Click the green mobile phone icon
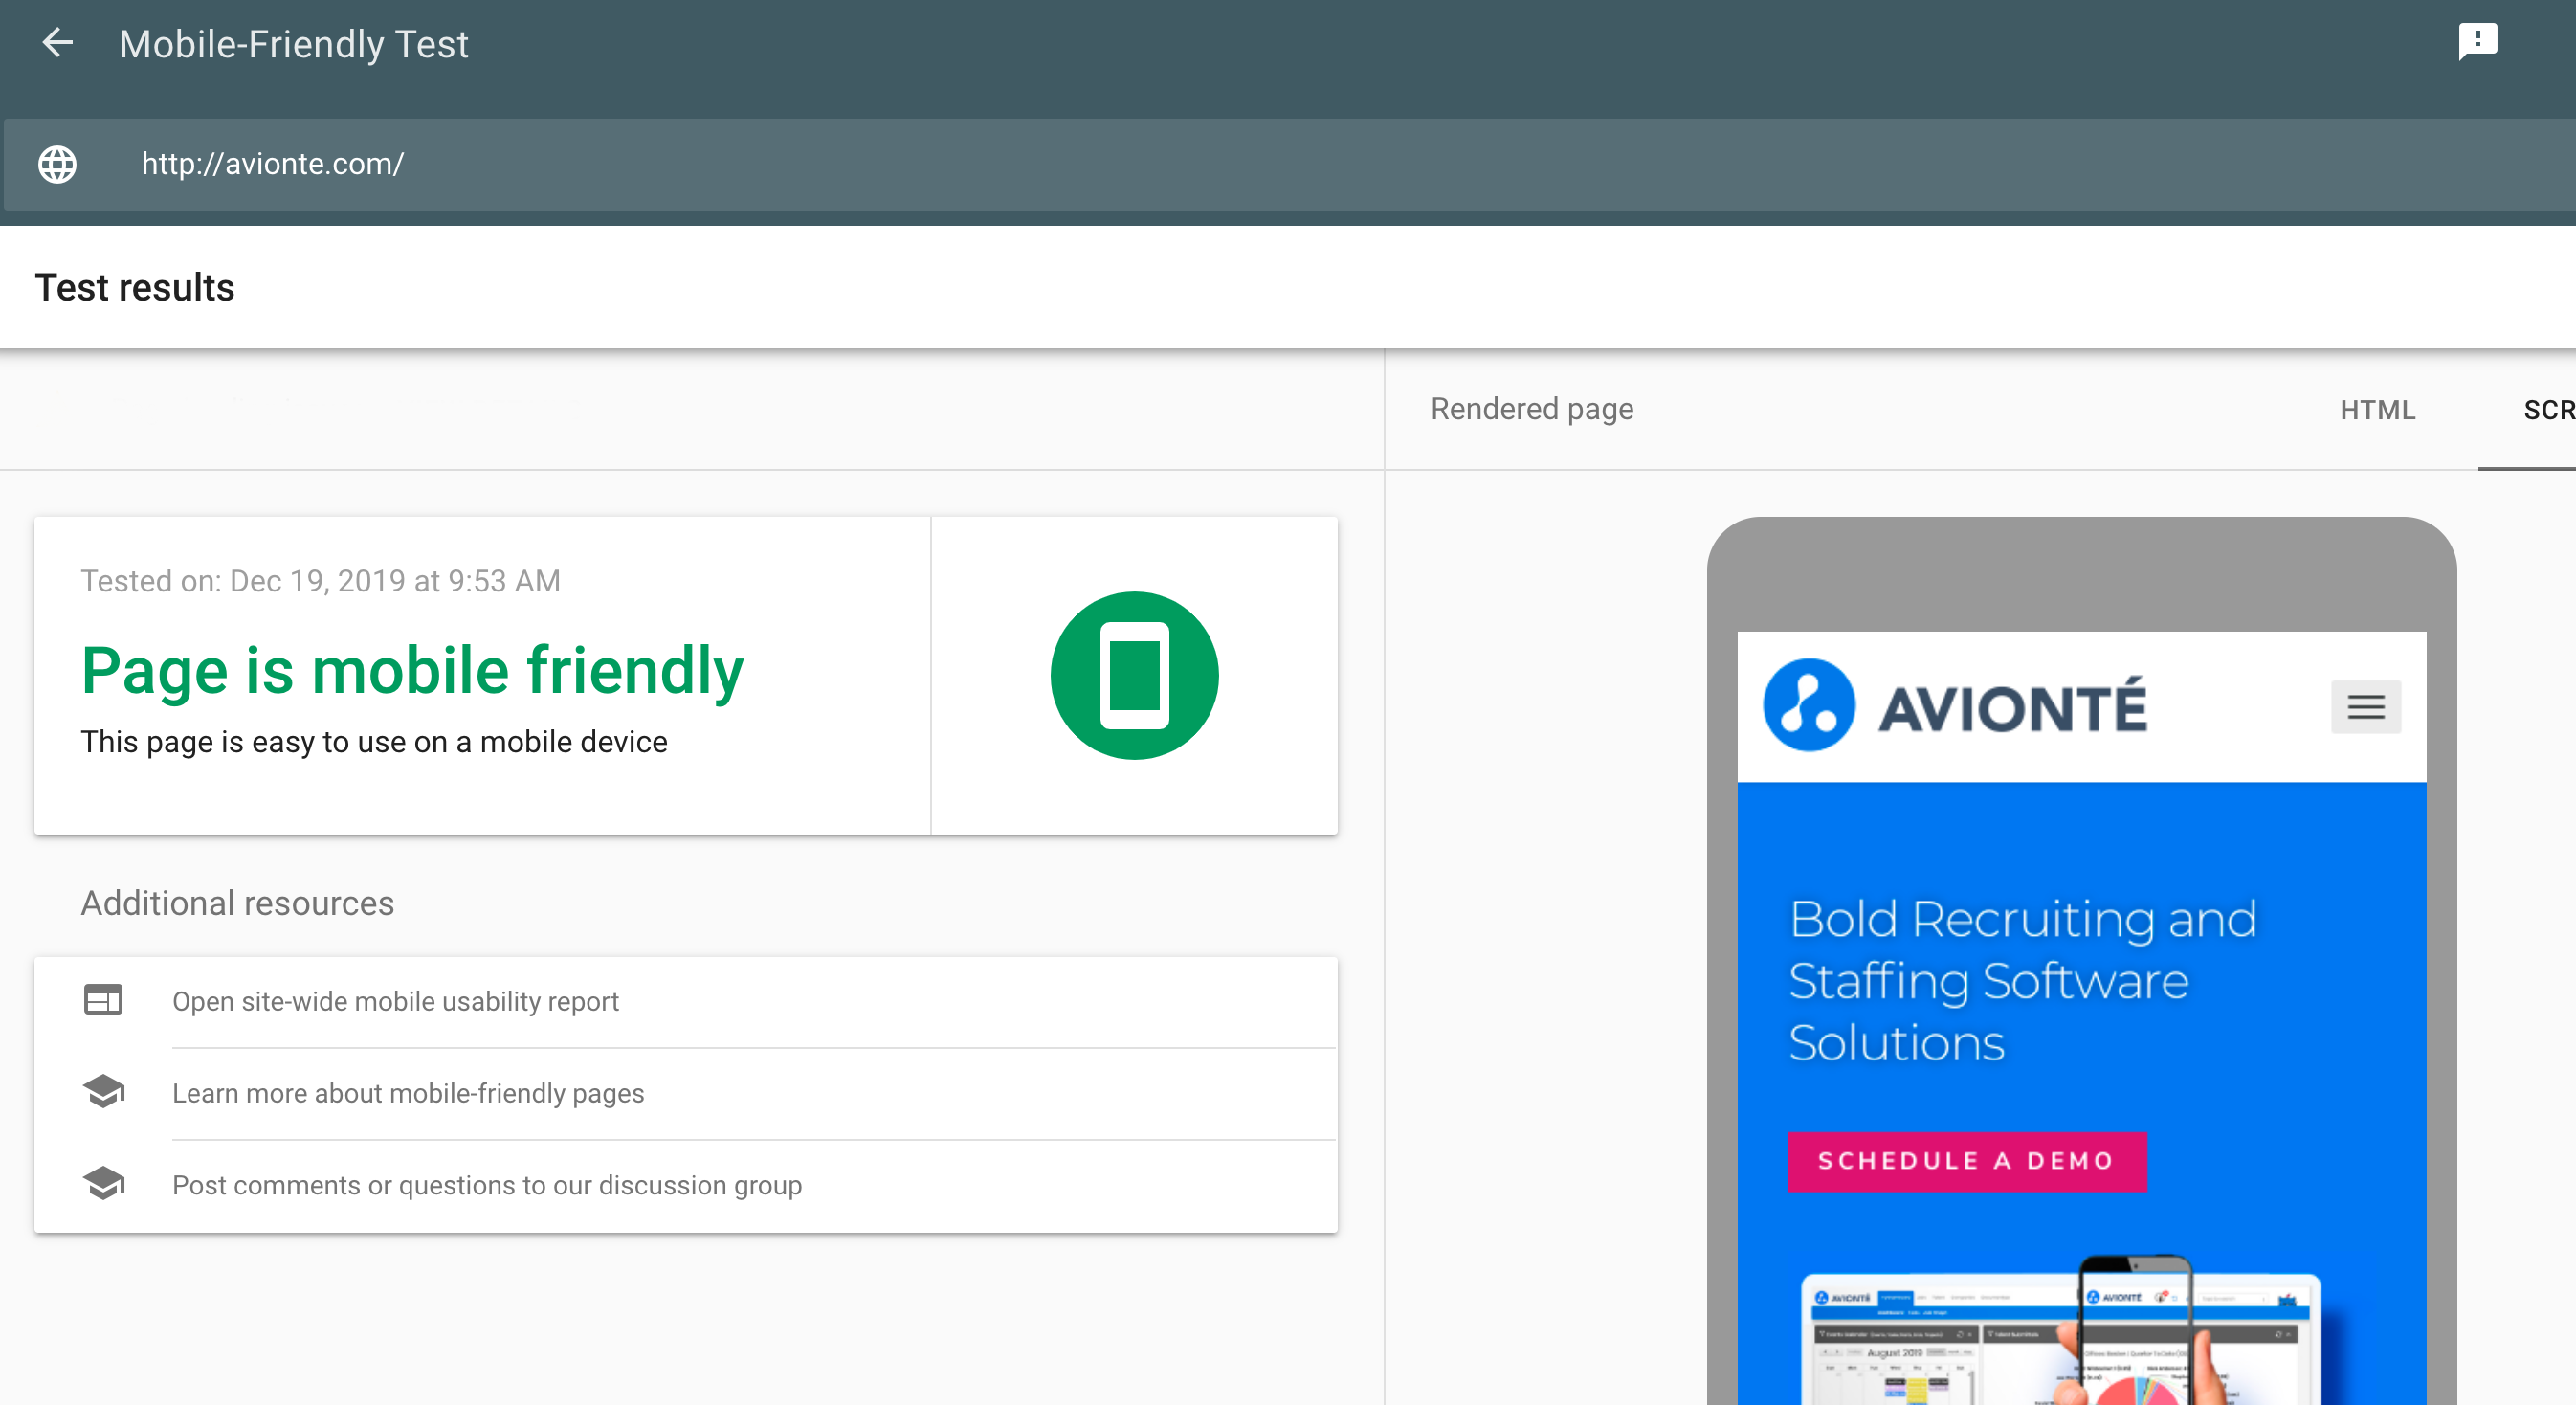The height and width of the screenshot is (1405, 2576). (1134, 676)
